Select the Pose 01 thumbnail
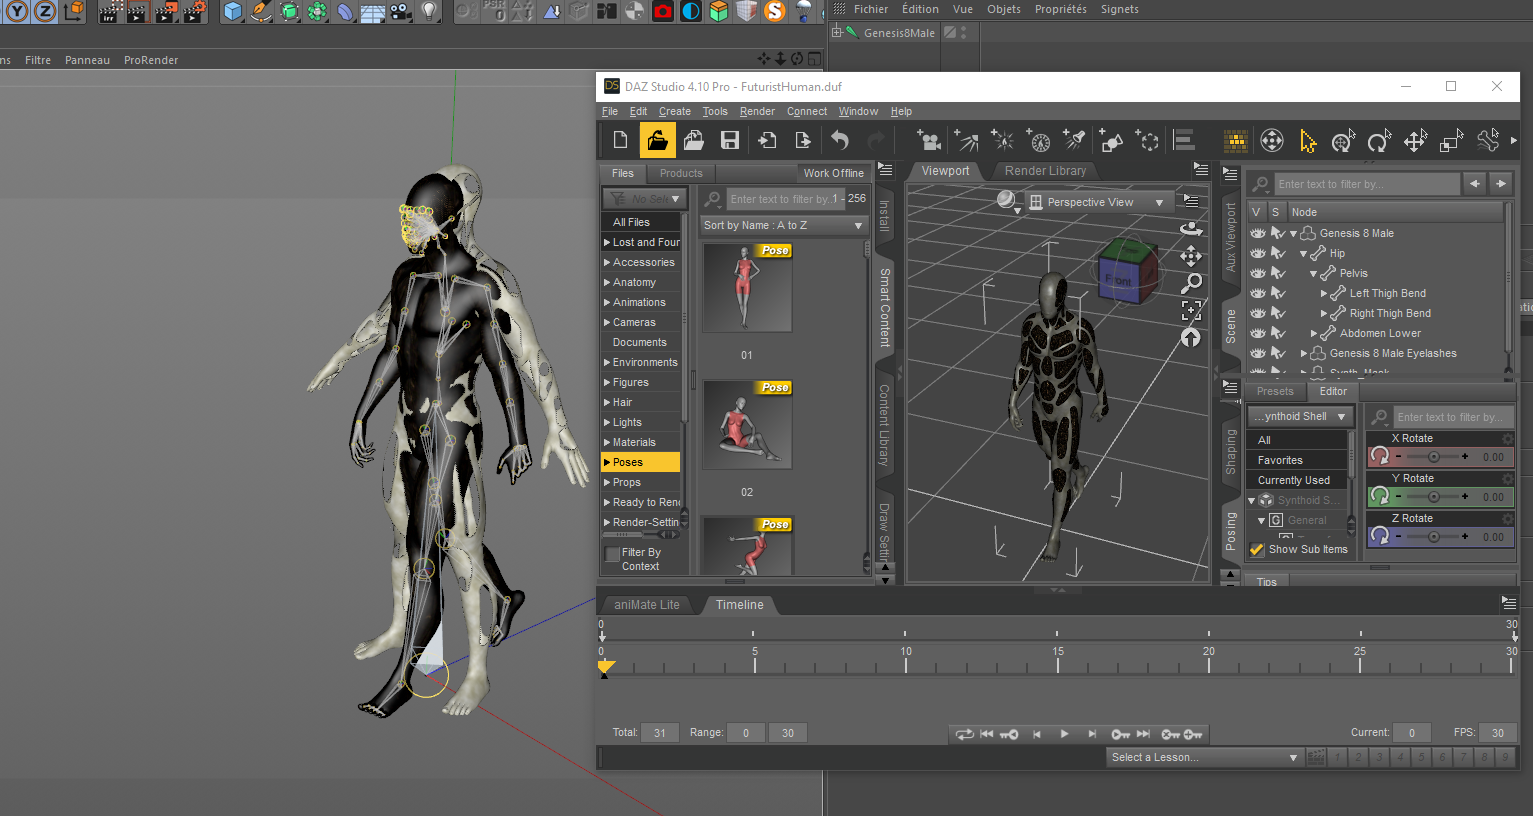This screenshot has height=816, width=1533. [x=747, y=289]
